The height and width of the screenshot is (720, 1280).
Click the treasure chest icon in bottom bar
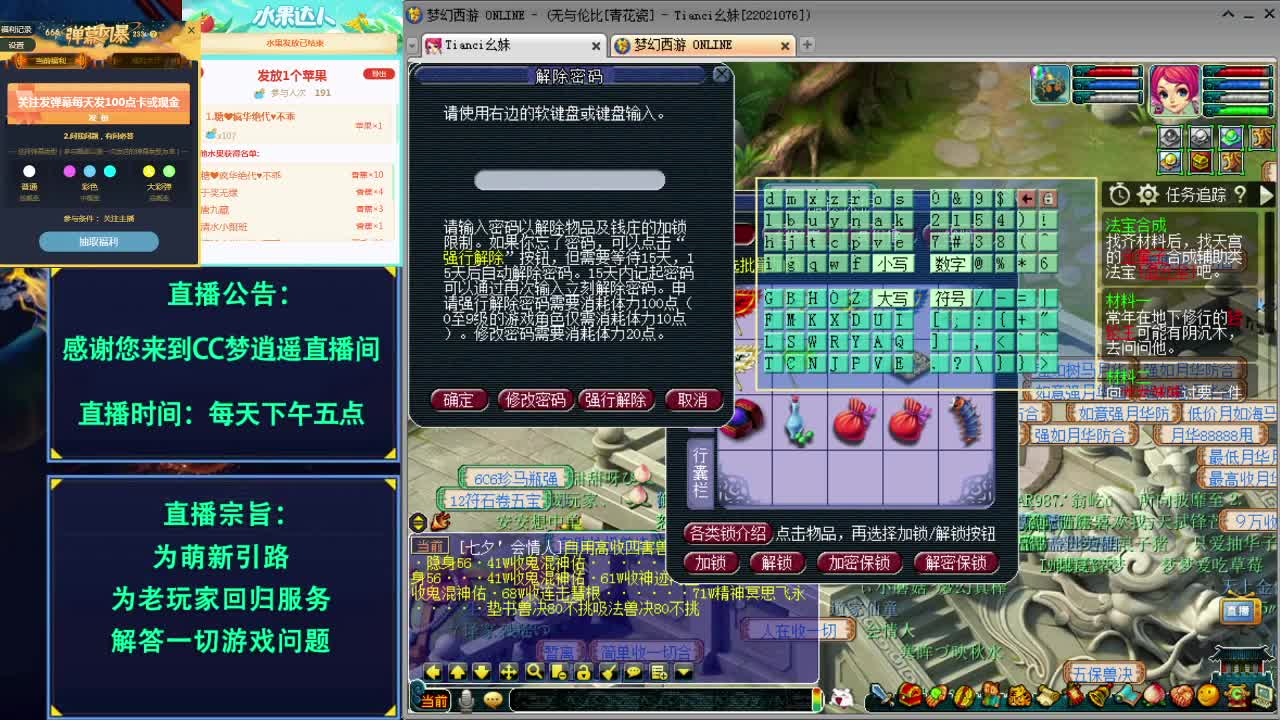(910, 695)
